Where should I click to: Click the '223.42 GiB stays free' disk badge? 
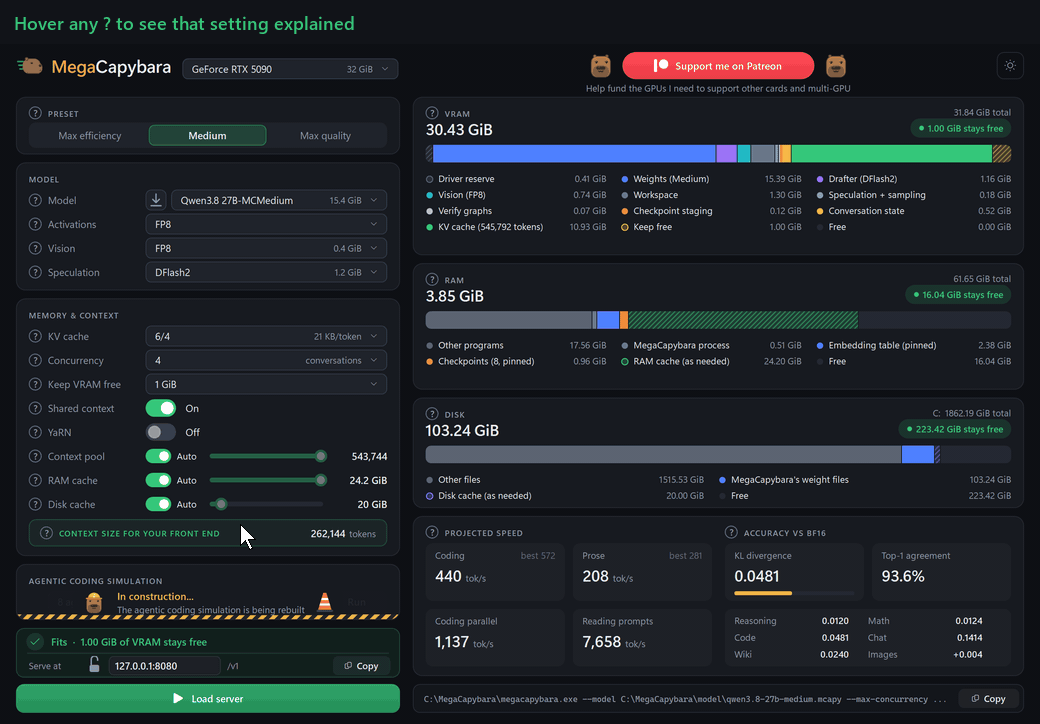pyautogui.click(x=954, y=429)
